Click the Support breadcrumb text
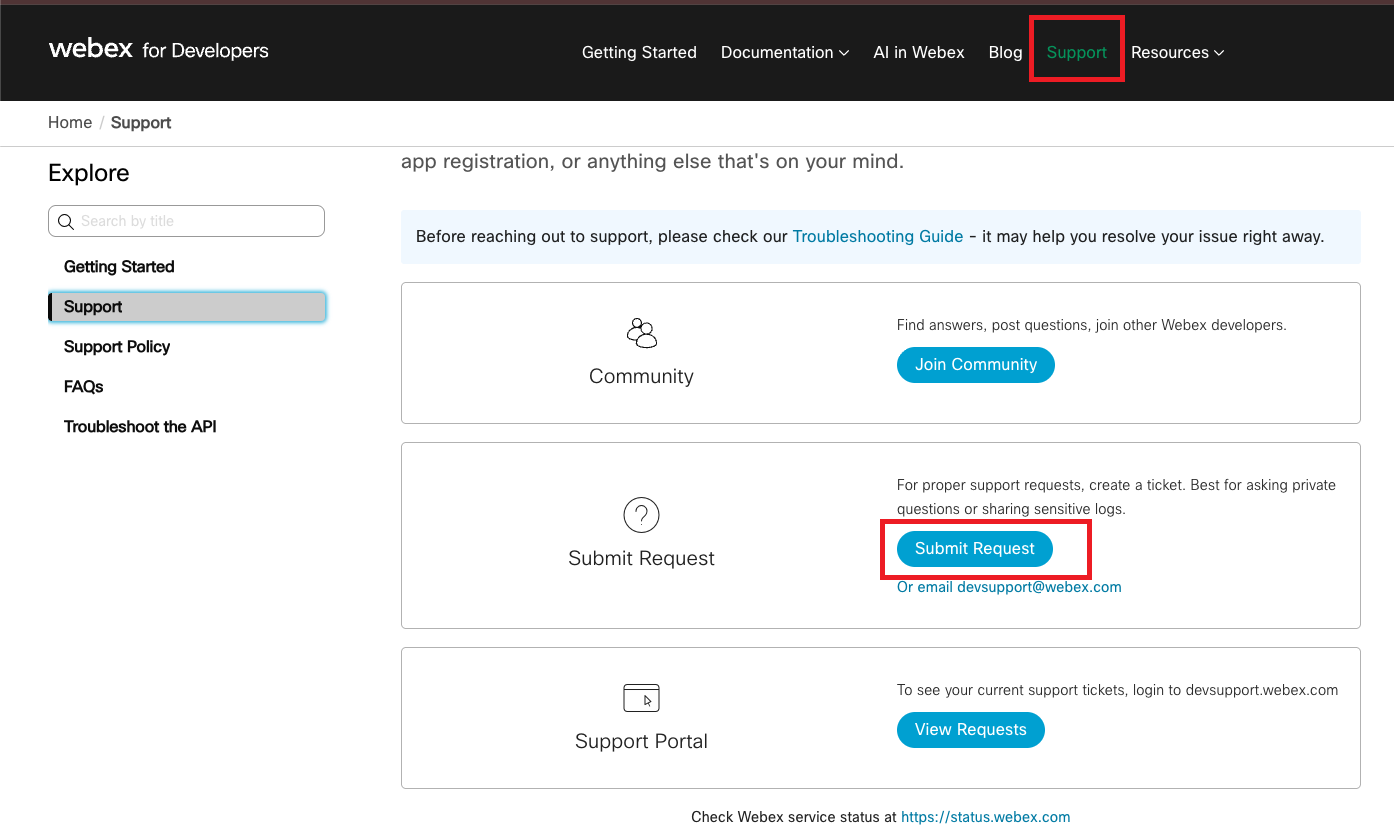This screenshot has width=1394, height=832. point(141,122)
